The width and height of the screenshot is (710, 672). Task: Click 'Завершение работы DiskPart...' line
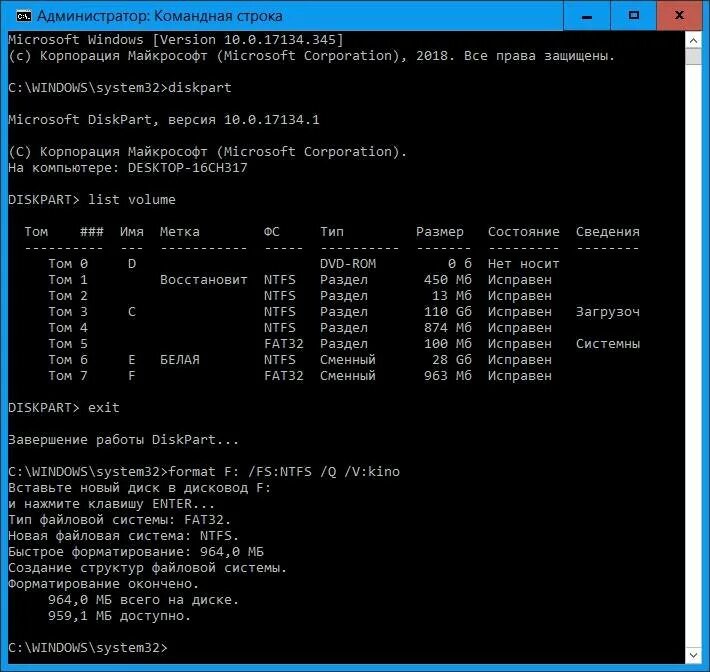click(123, 440)
